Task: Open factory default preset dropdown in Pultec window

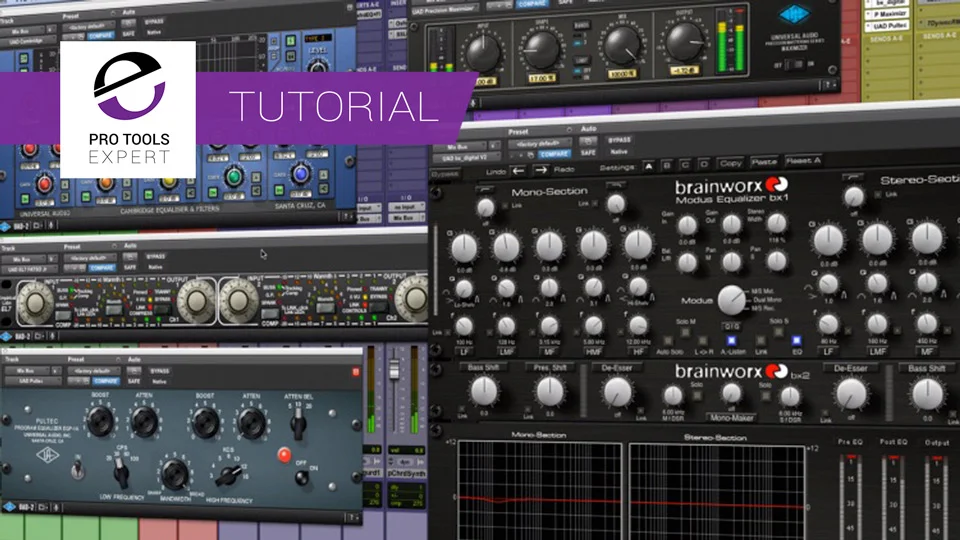Action: coord(92,371)
